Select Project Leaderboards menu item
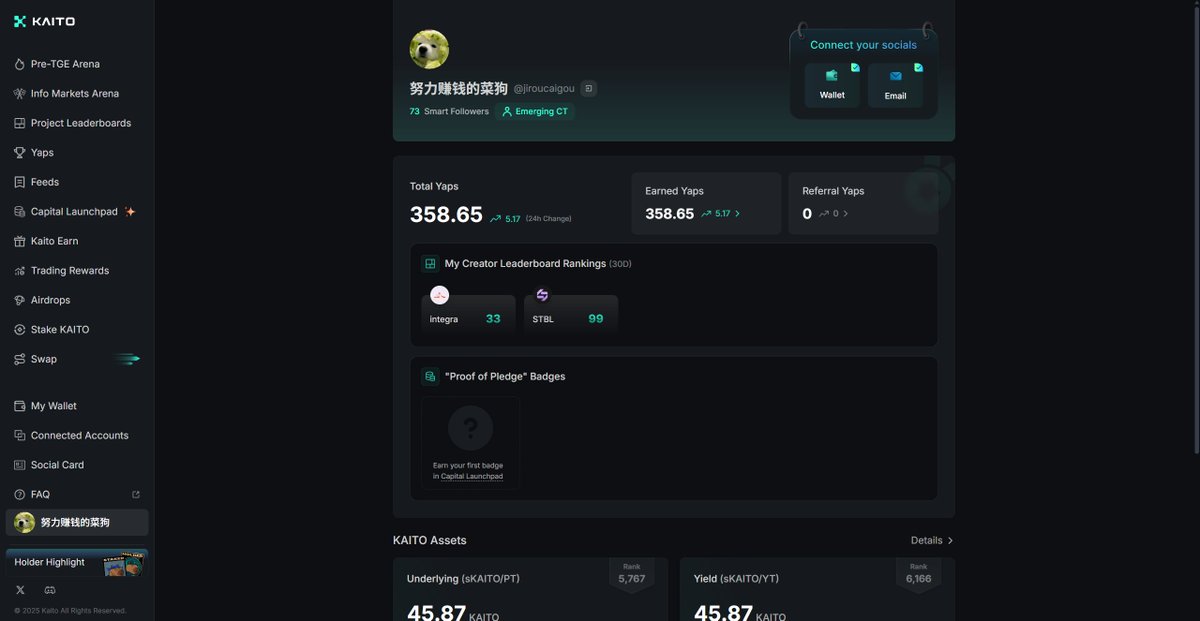Image resolution: width=1200 pixels, height=621 pixels. tap(77, 123)
